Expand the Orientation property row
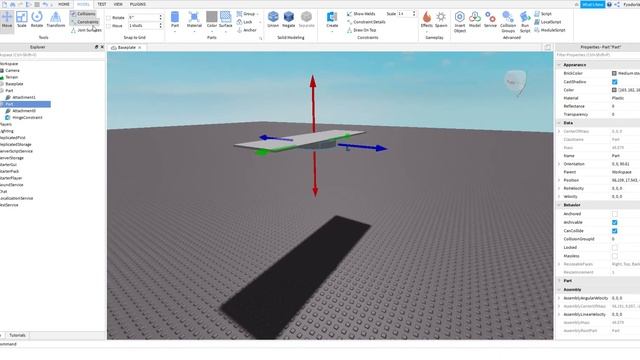 click(559, 164)
